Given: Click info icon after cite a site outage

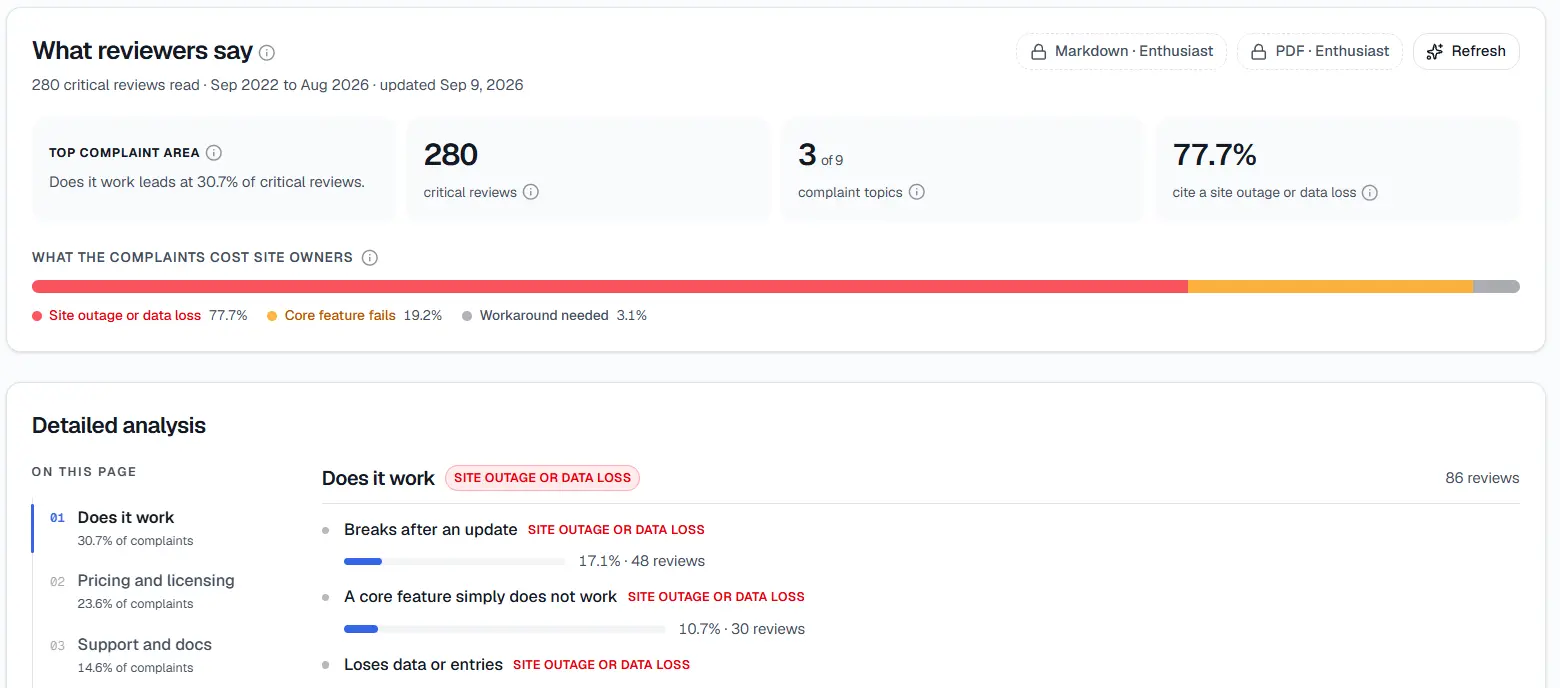Looking at the screenshot, I should tap(1370, 192).
